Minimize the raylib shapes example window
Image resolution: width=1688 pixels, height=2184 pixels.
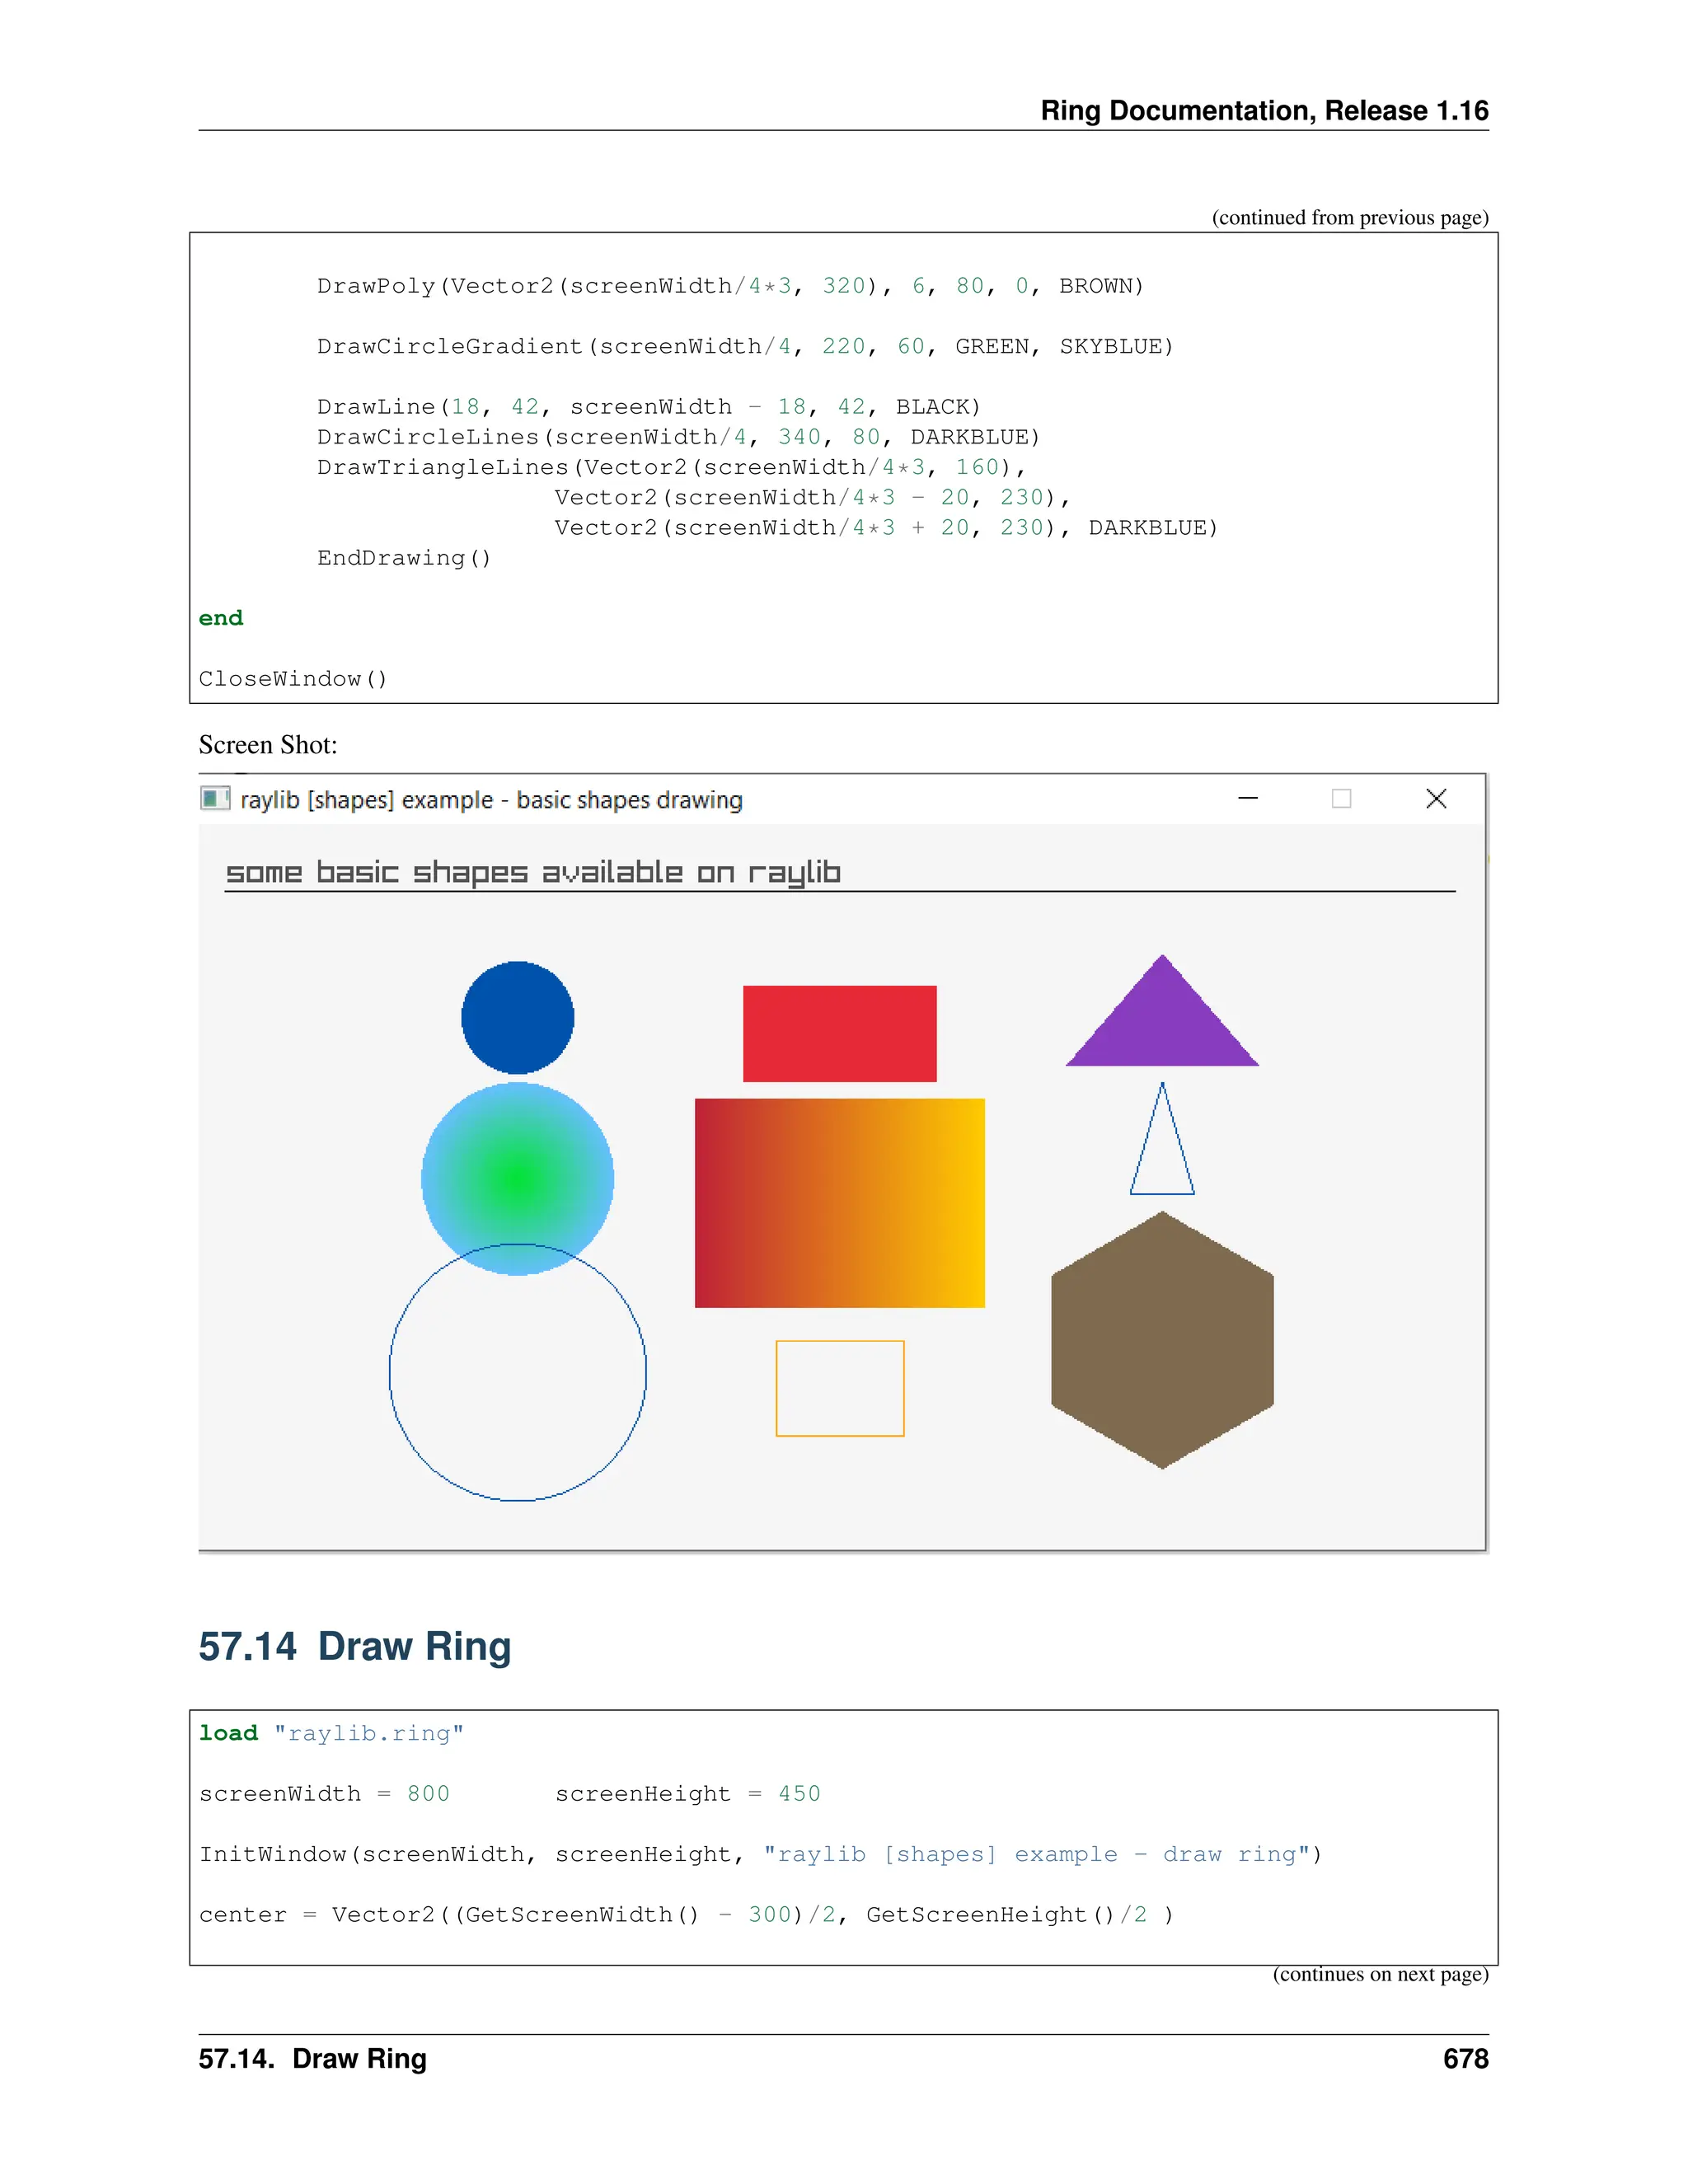[1247, 798]
